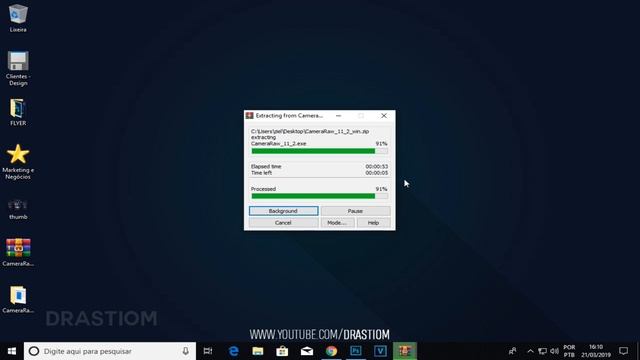Open File Explorer from taskbar
Image resolution: width=640 pixels, height=360 pixels.
point(258,351)
